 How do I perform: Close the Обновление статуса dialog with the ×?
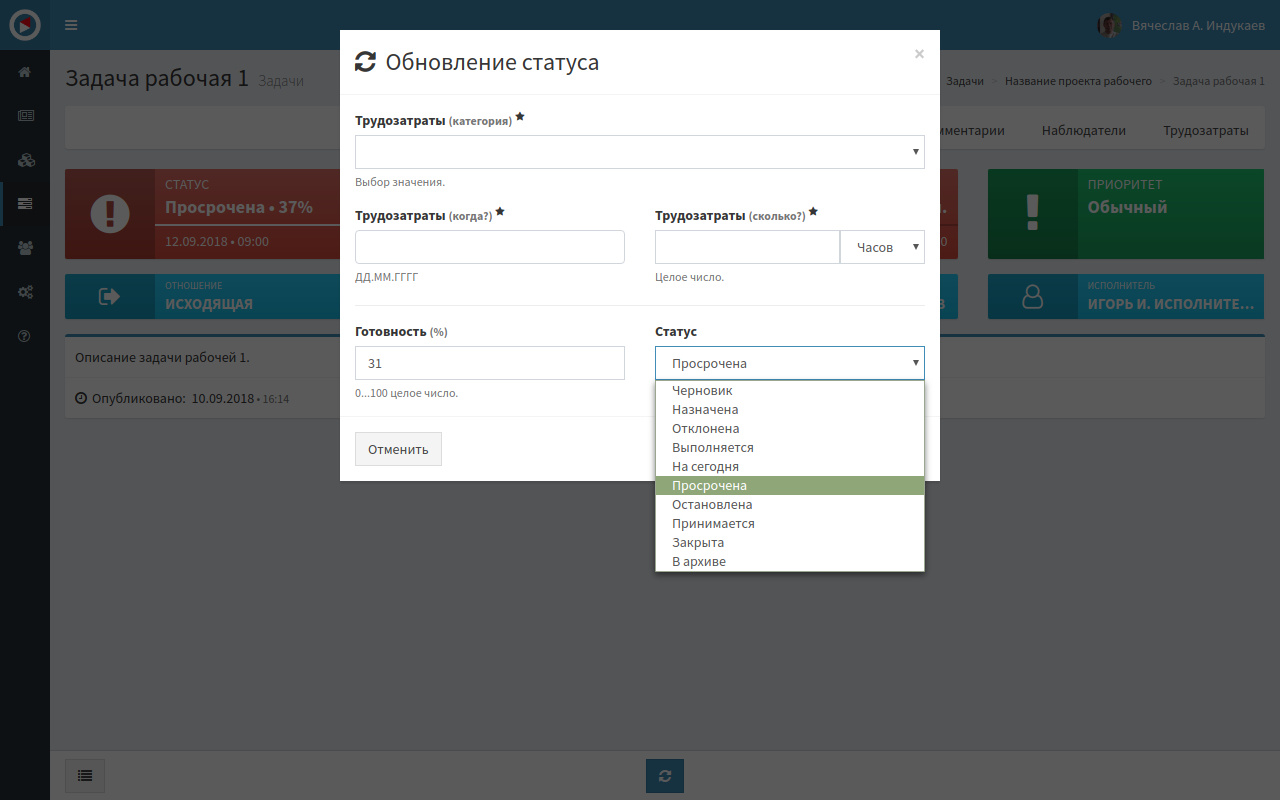pos(919,54)
